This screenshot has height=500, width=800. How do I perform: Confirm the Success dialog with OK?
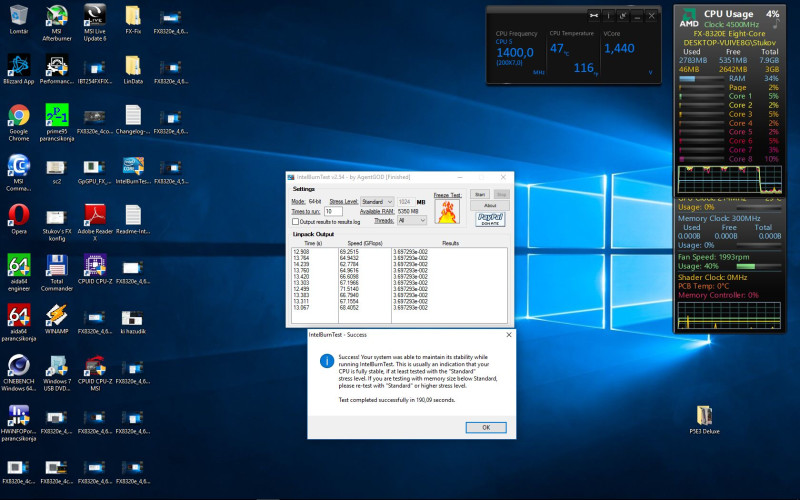[486, 428]
